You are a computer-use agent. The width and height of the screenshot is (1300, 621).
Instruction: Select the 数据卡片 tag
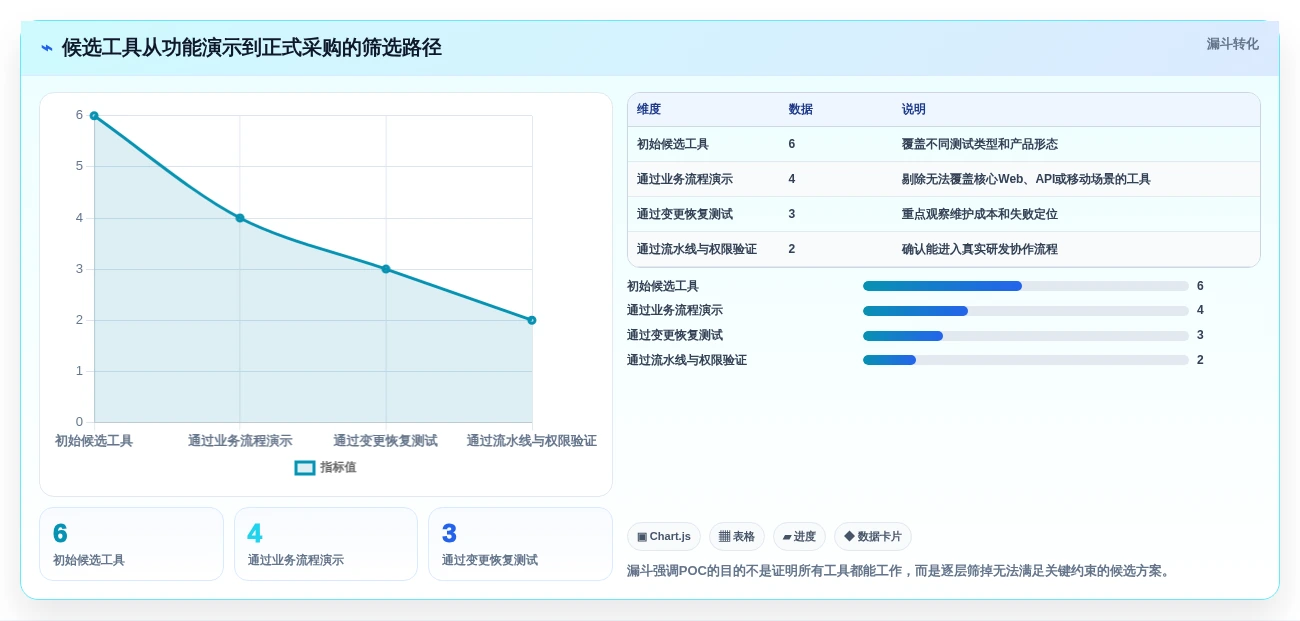[x=873, y=537]
